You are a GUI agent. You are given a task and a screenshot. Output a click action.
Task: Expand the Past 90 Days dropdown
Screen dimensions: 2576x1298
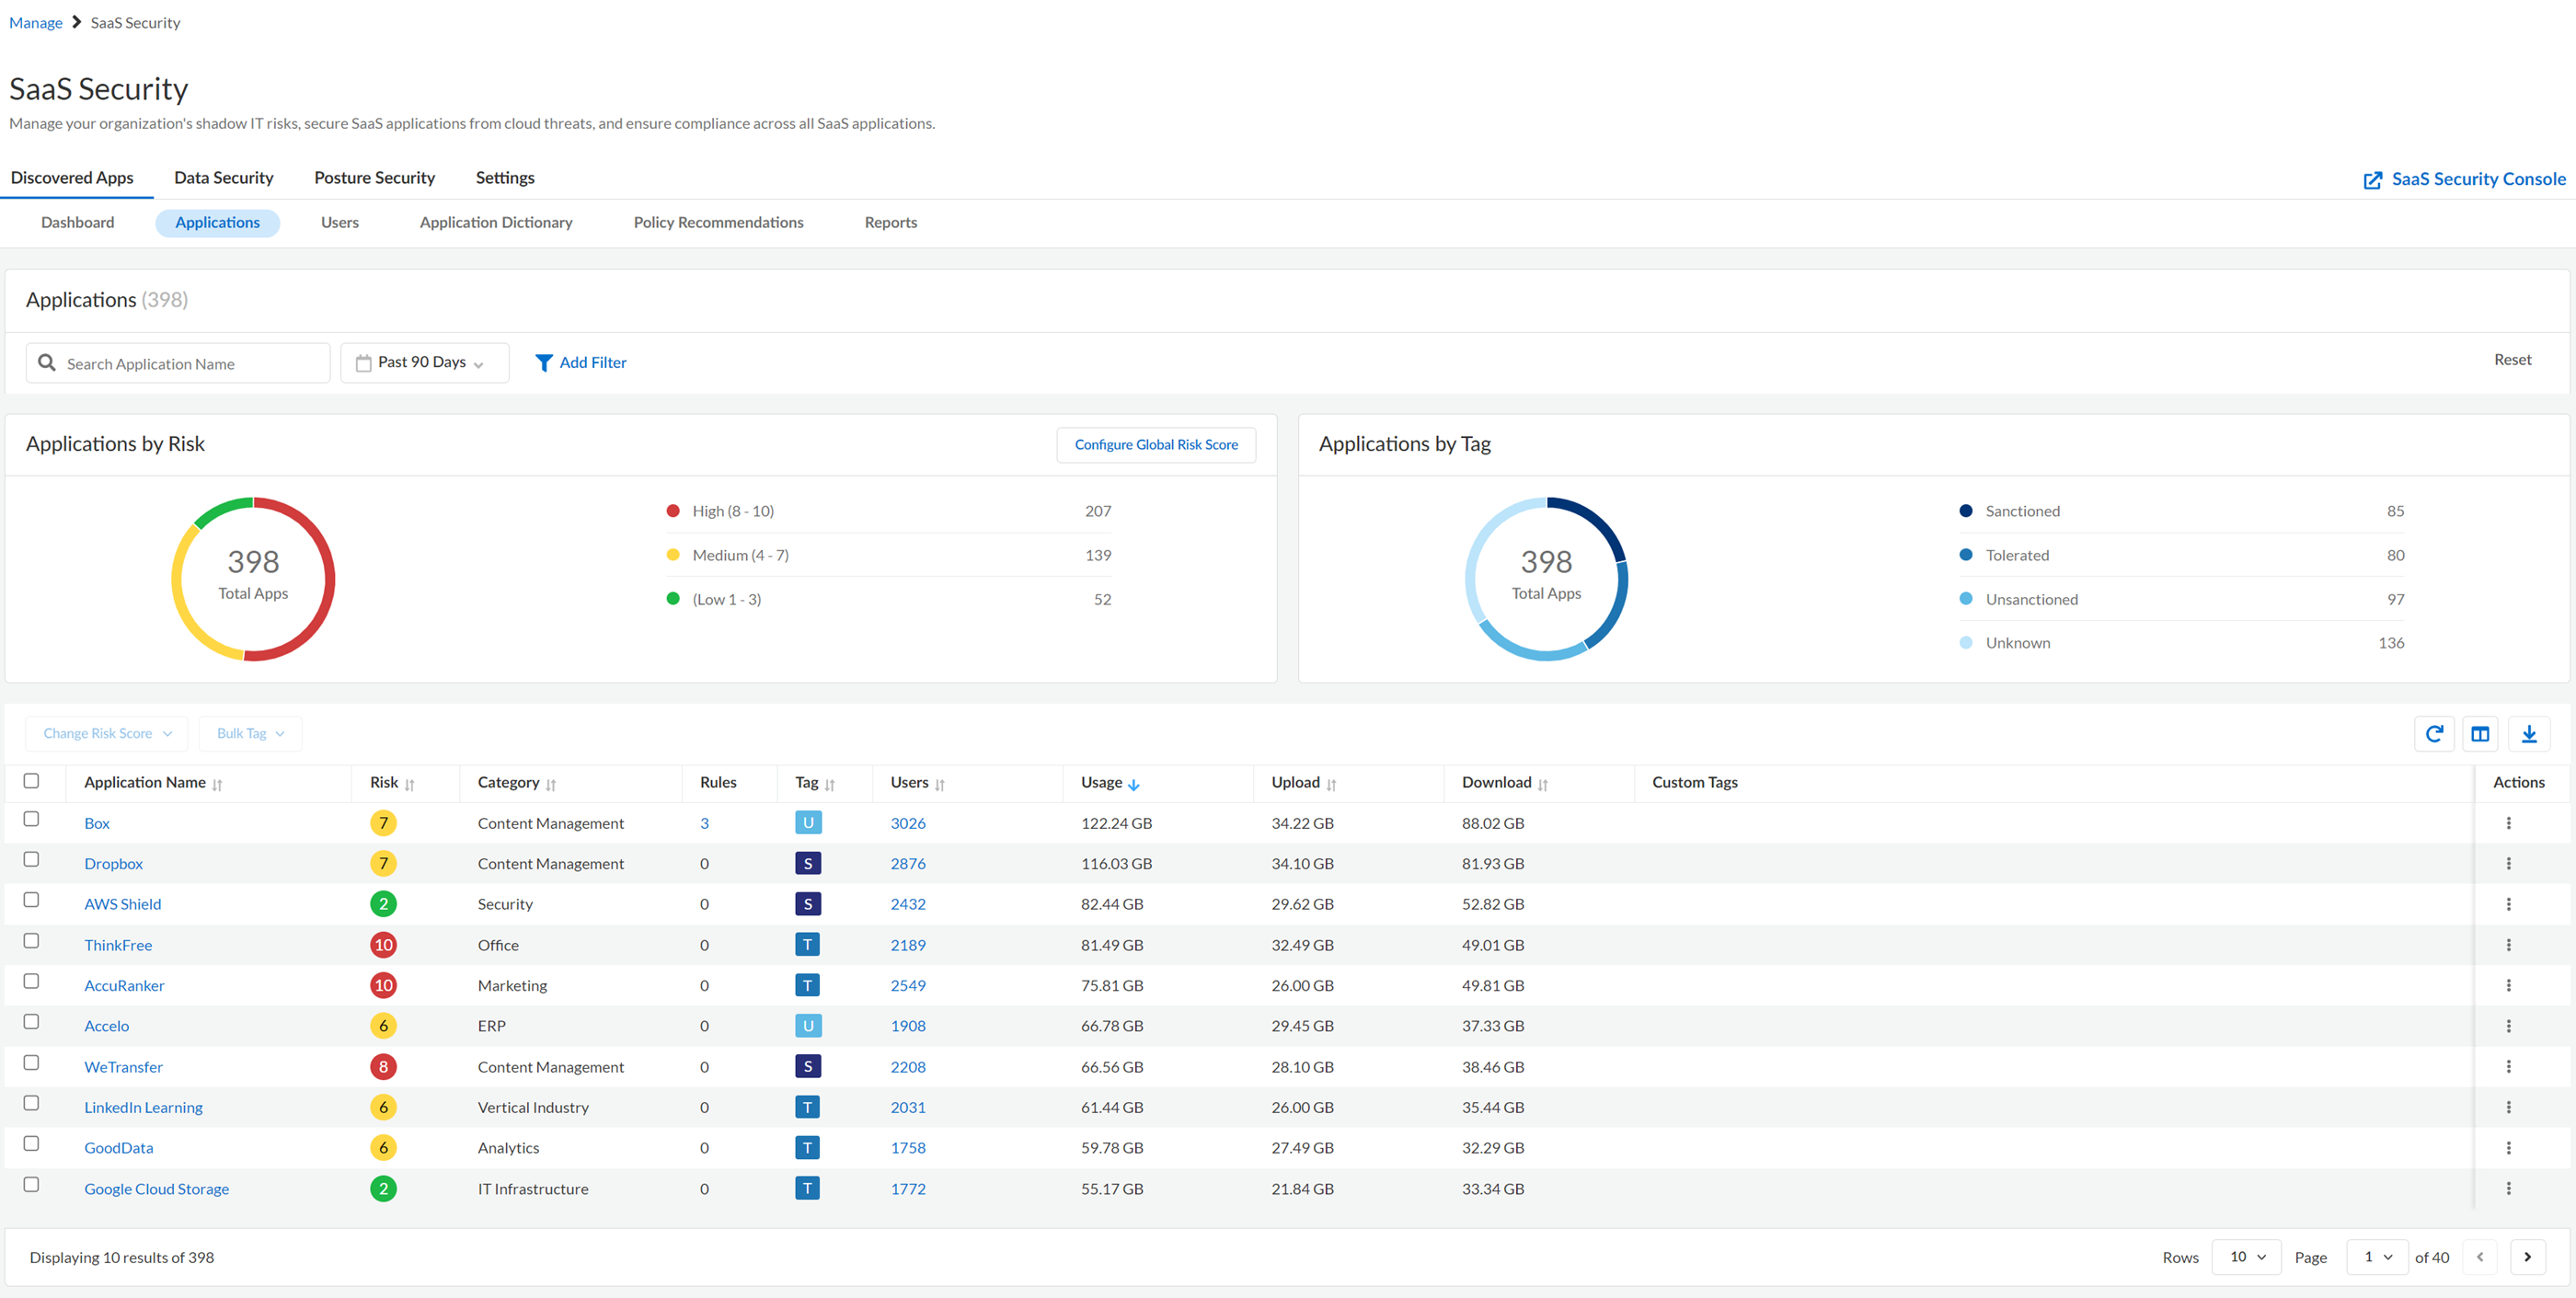[424, 363]
